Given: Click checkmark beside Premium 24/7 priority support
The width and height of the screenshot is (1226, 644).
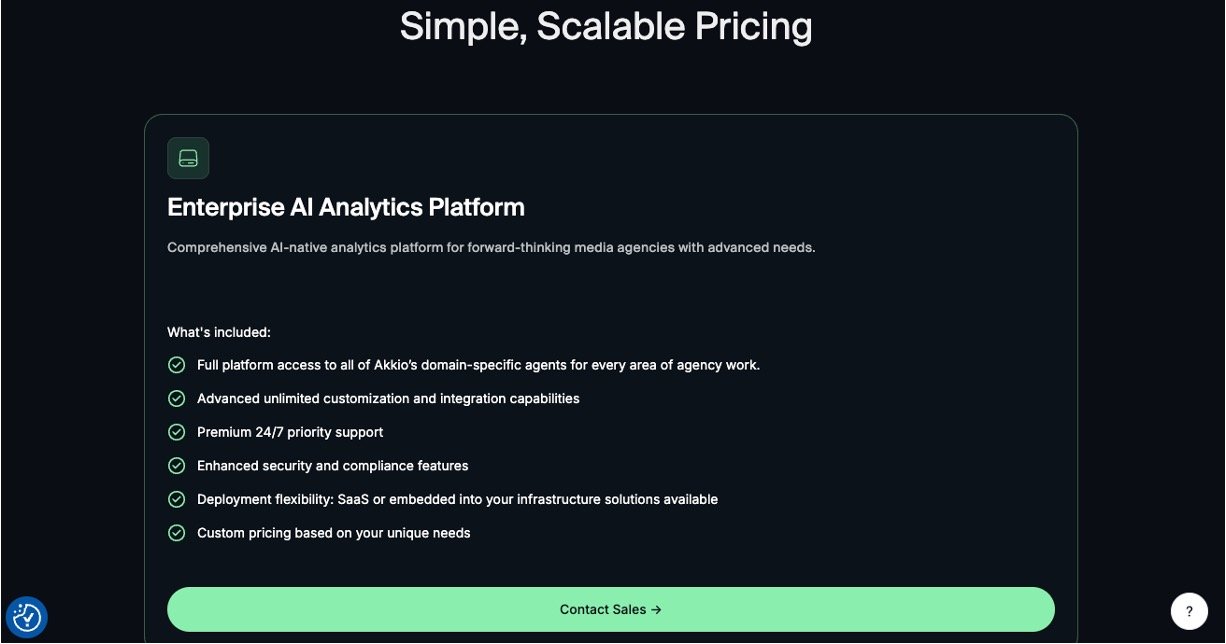Looking at the screenshot, I should click(177, 432).
